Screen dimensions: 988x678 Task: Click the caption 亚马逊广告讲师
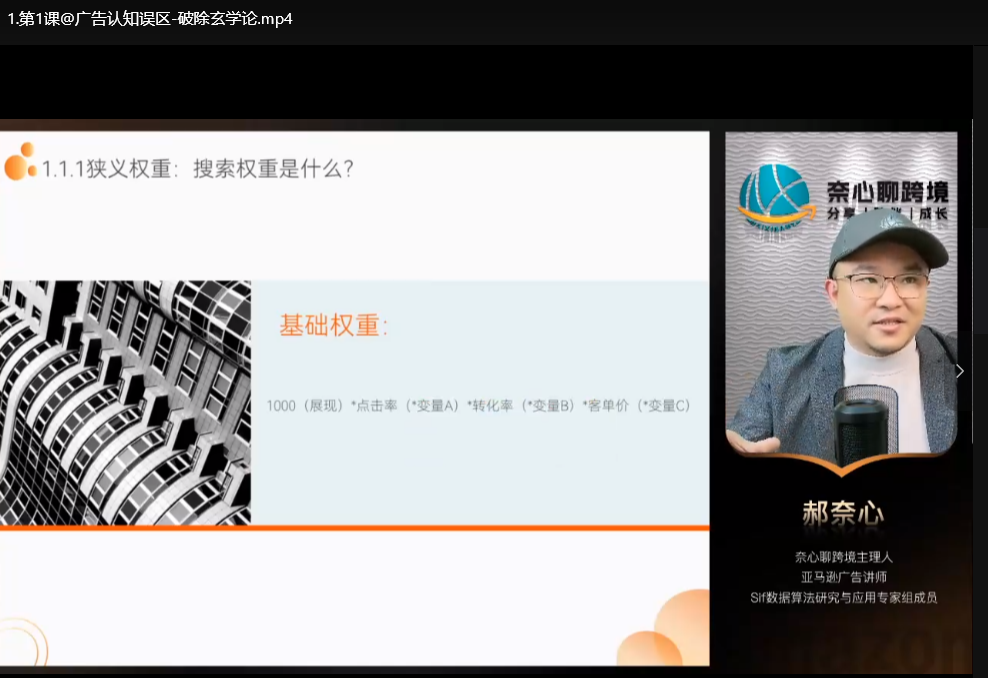pos(843,577)
